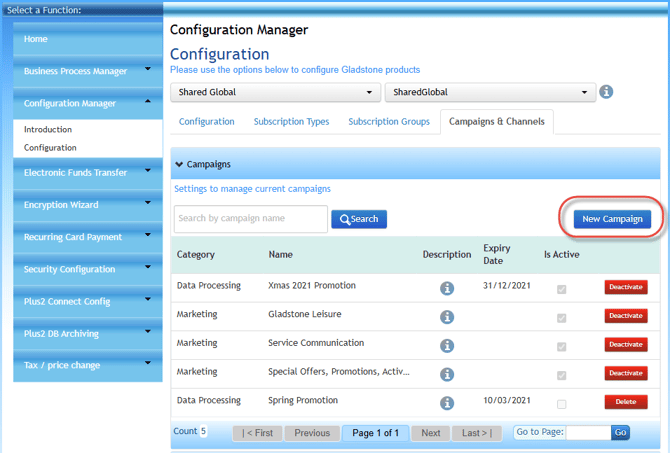Open Configuration sidebar sub-item
Image resolution: width=670 pixels, height=453 pixels.
(50, 148)
